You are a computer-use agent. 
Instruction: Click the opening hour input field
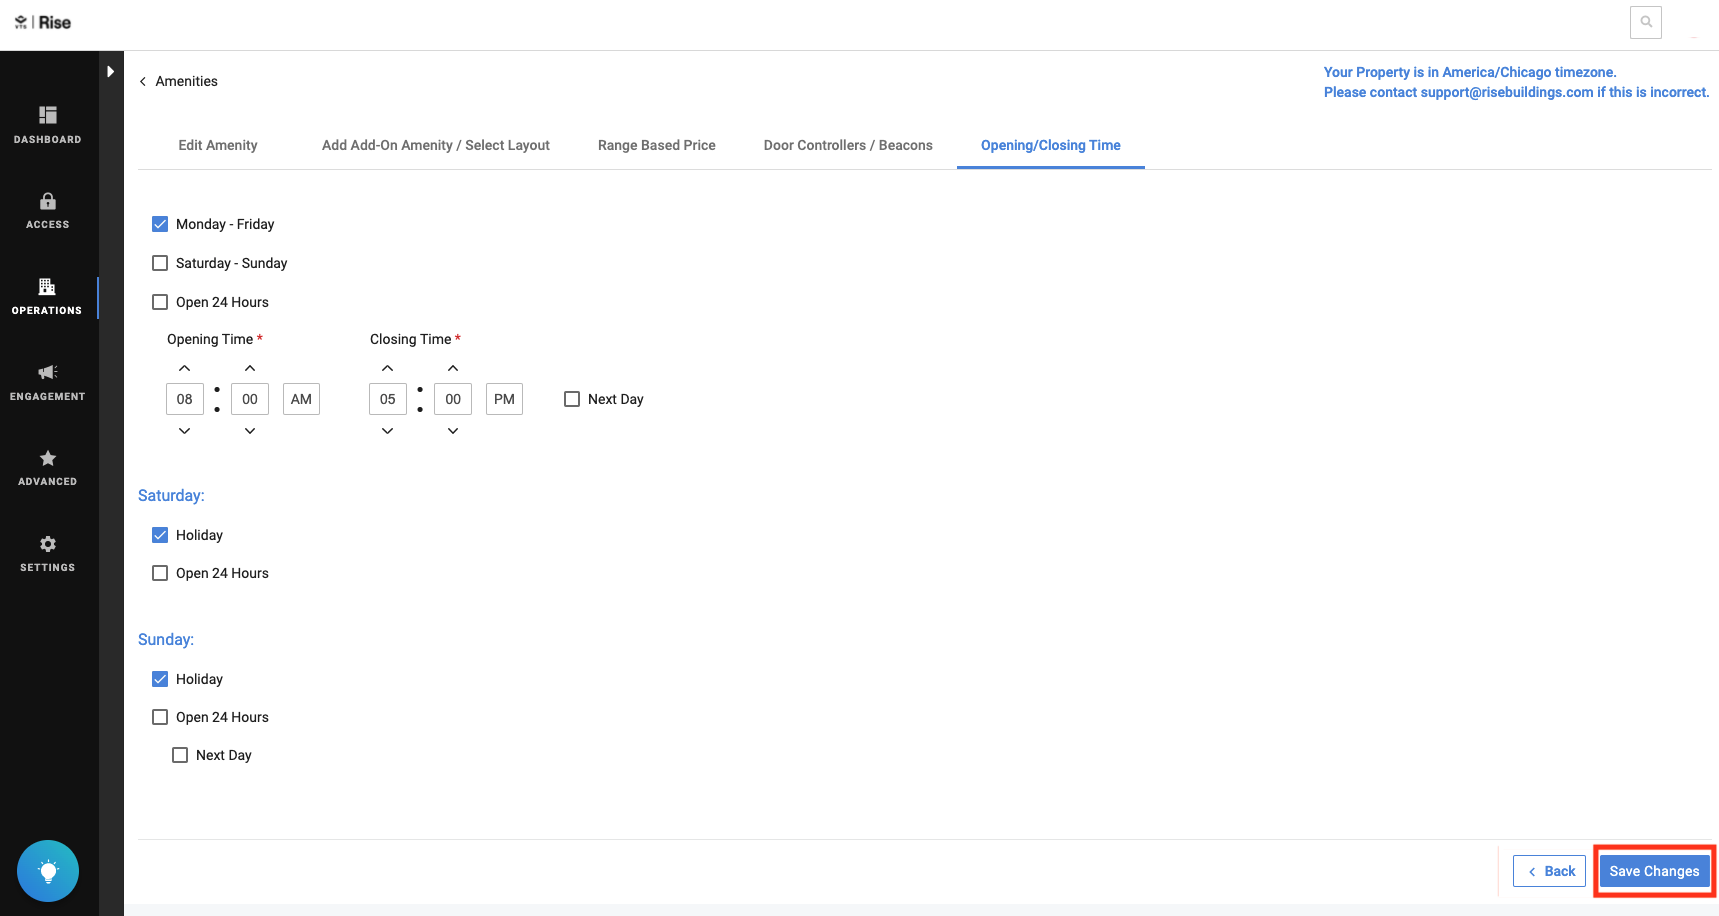pyautogui.click(x=185, y=399)
